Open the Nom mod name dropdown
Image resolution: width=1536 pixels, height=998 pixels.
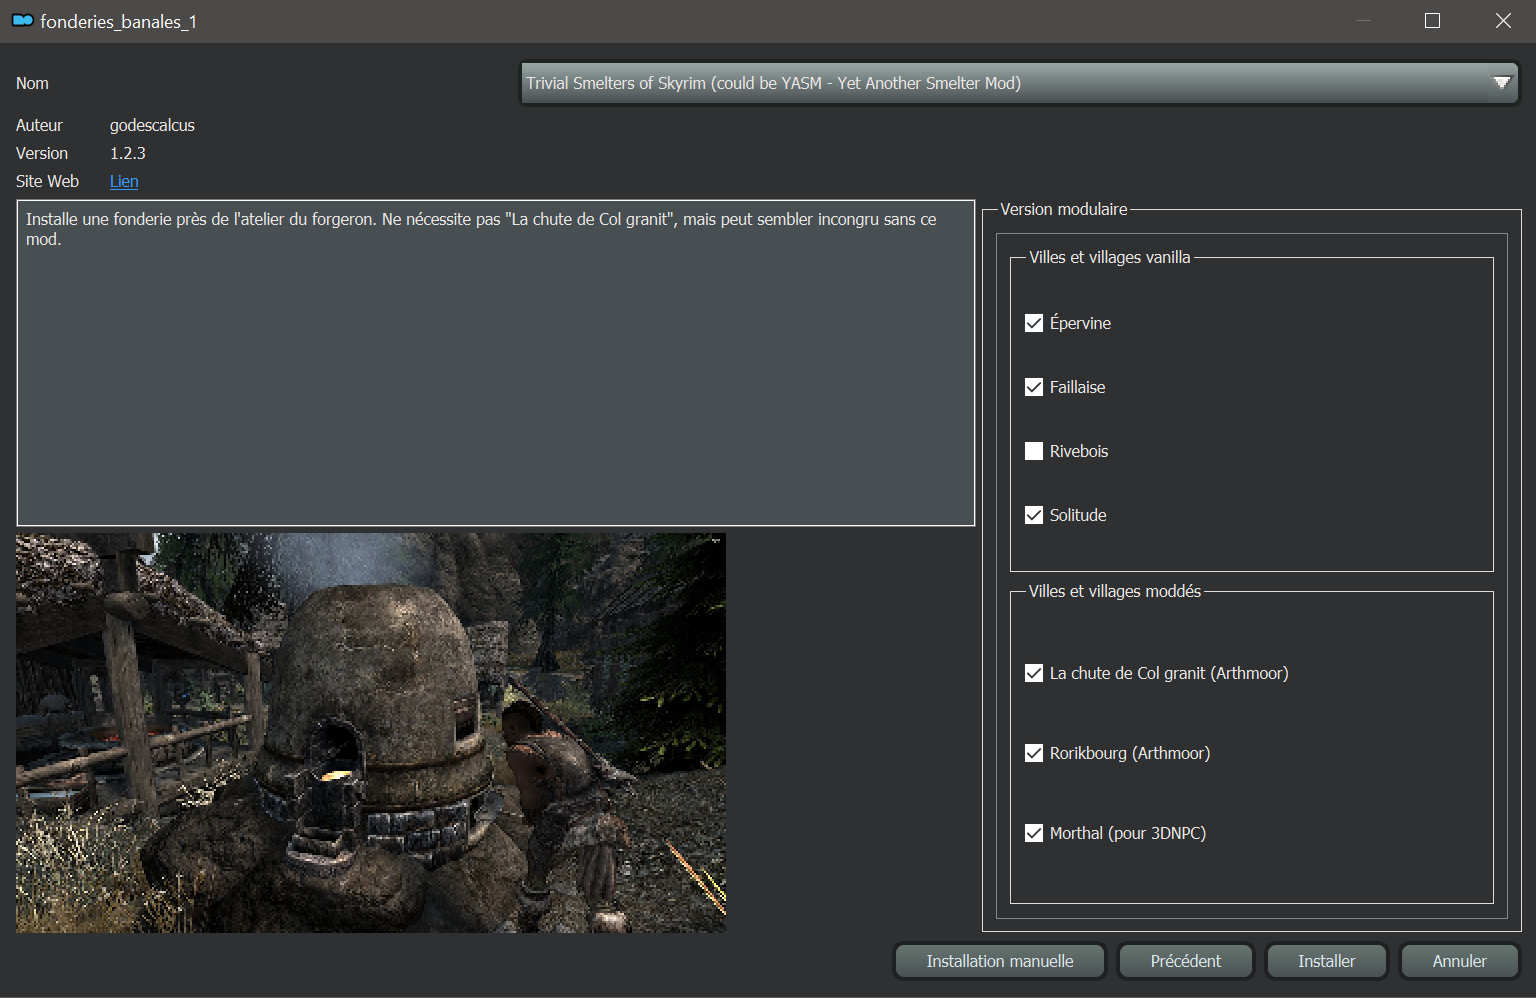[x=1019, y=83]
